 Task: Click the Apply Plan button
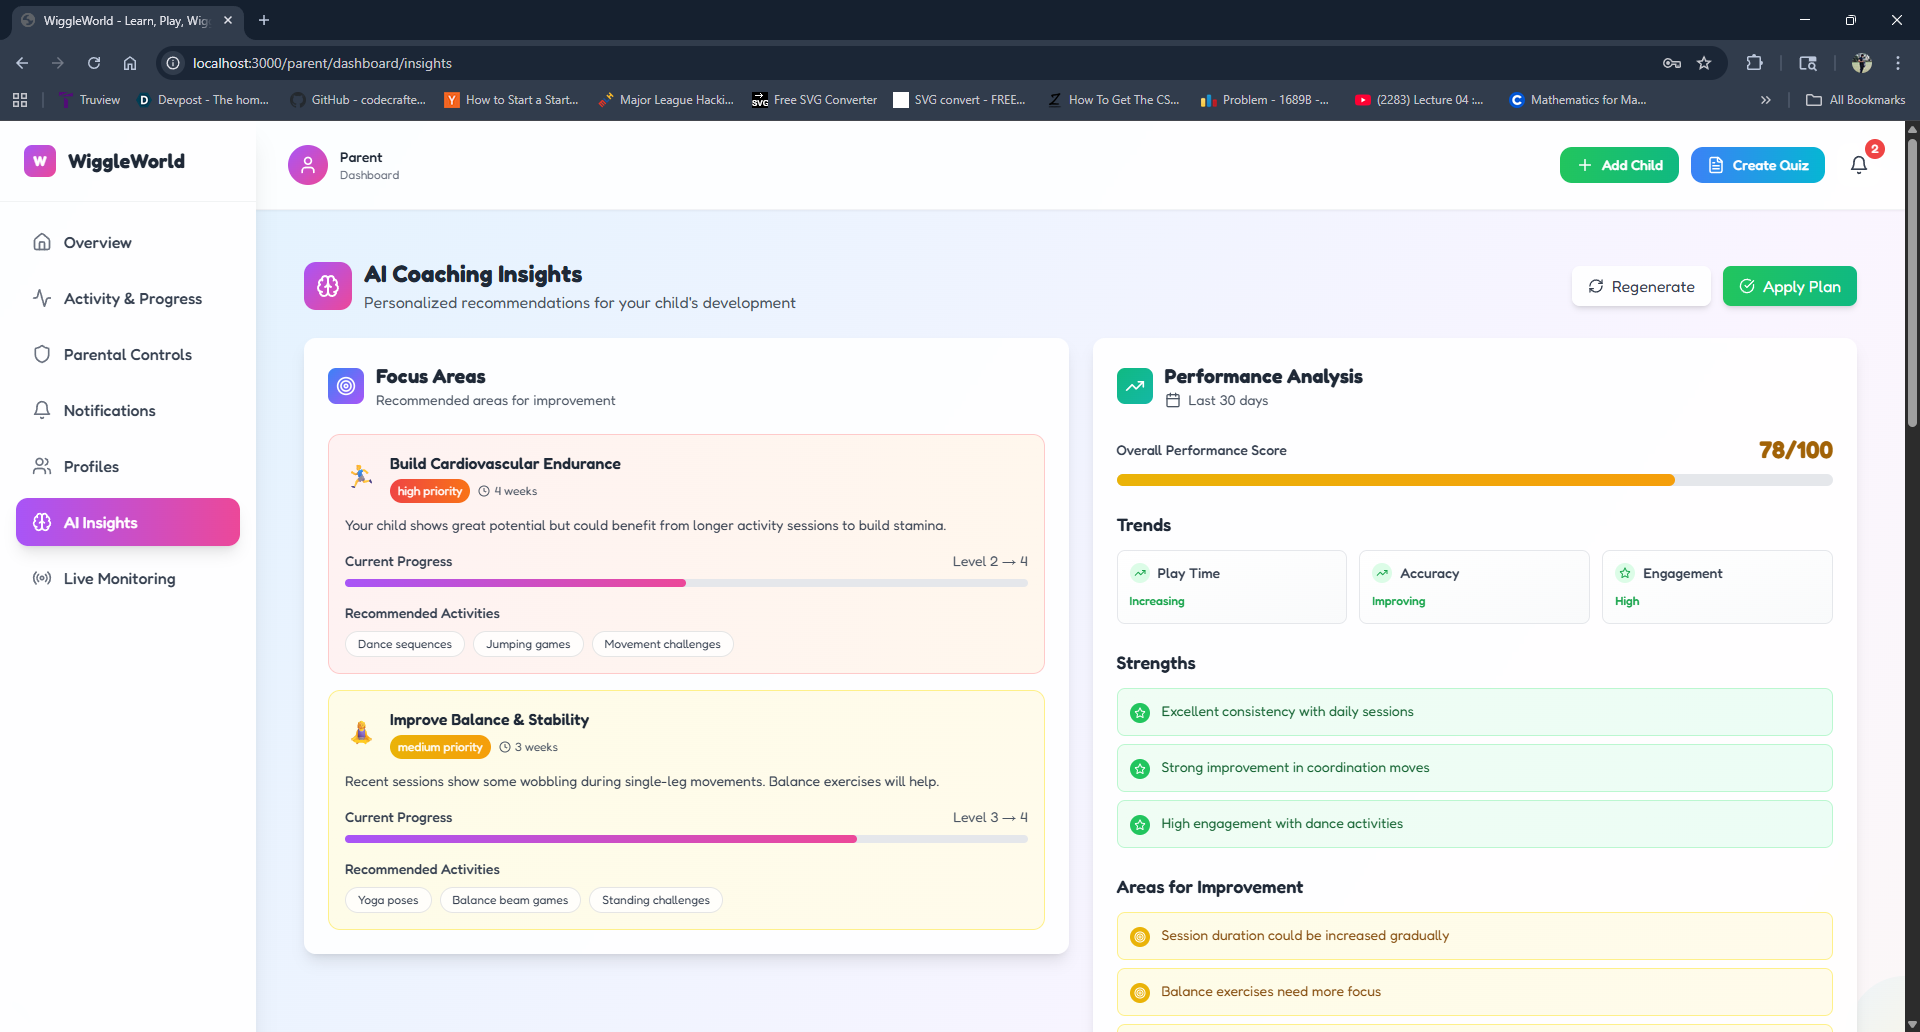click(x=1789, y=286)
